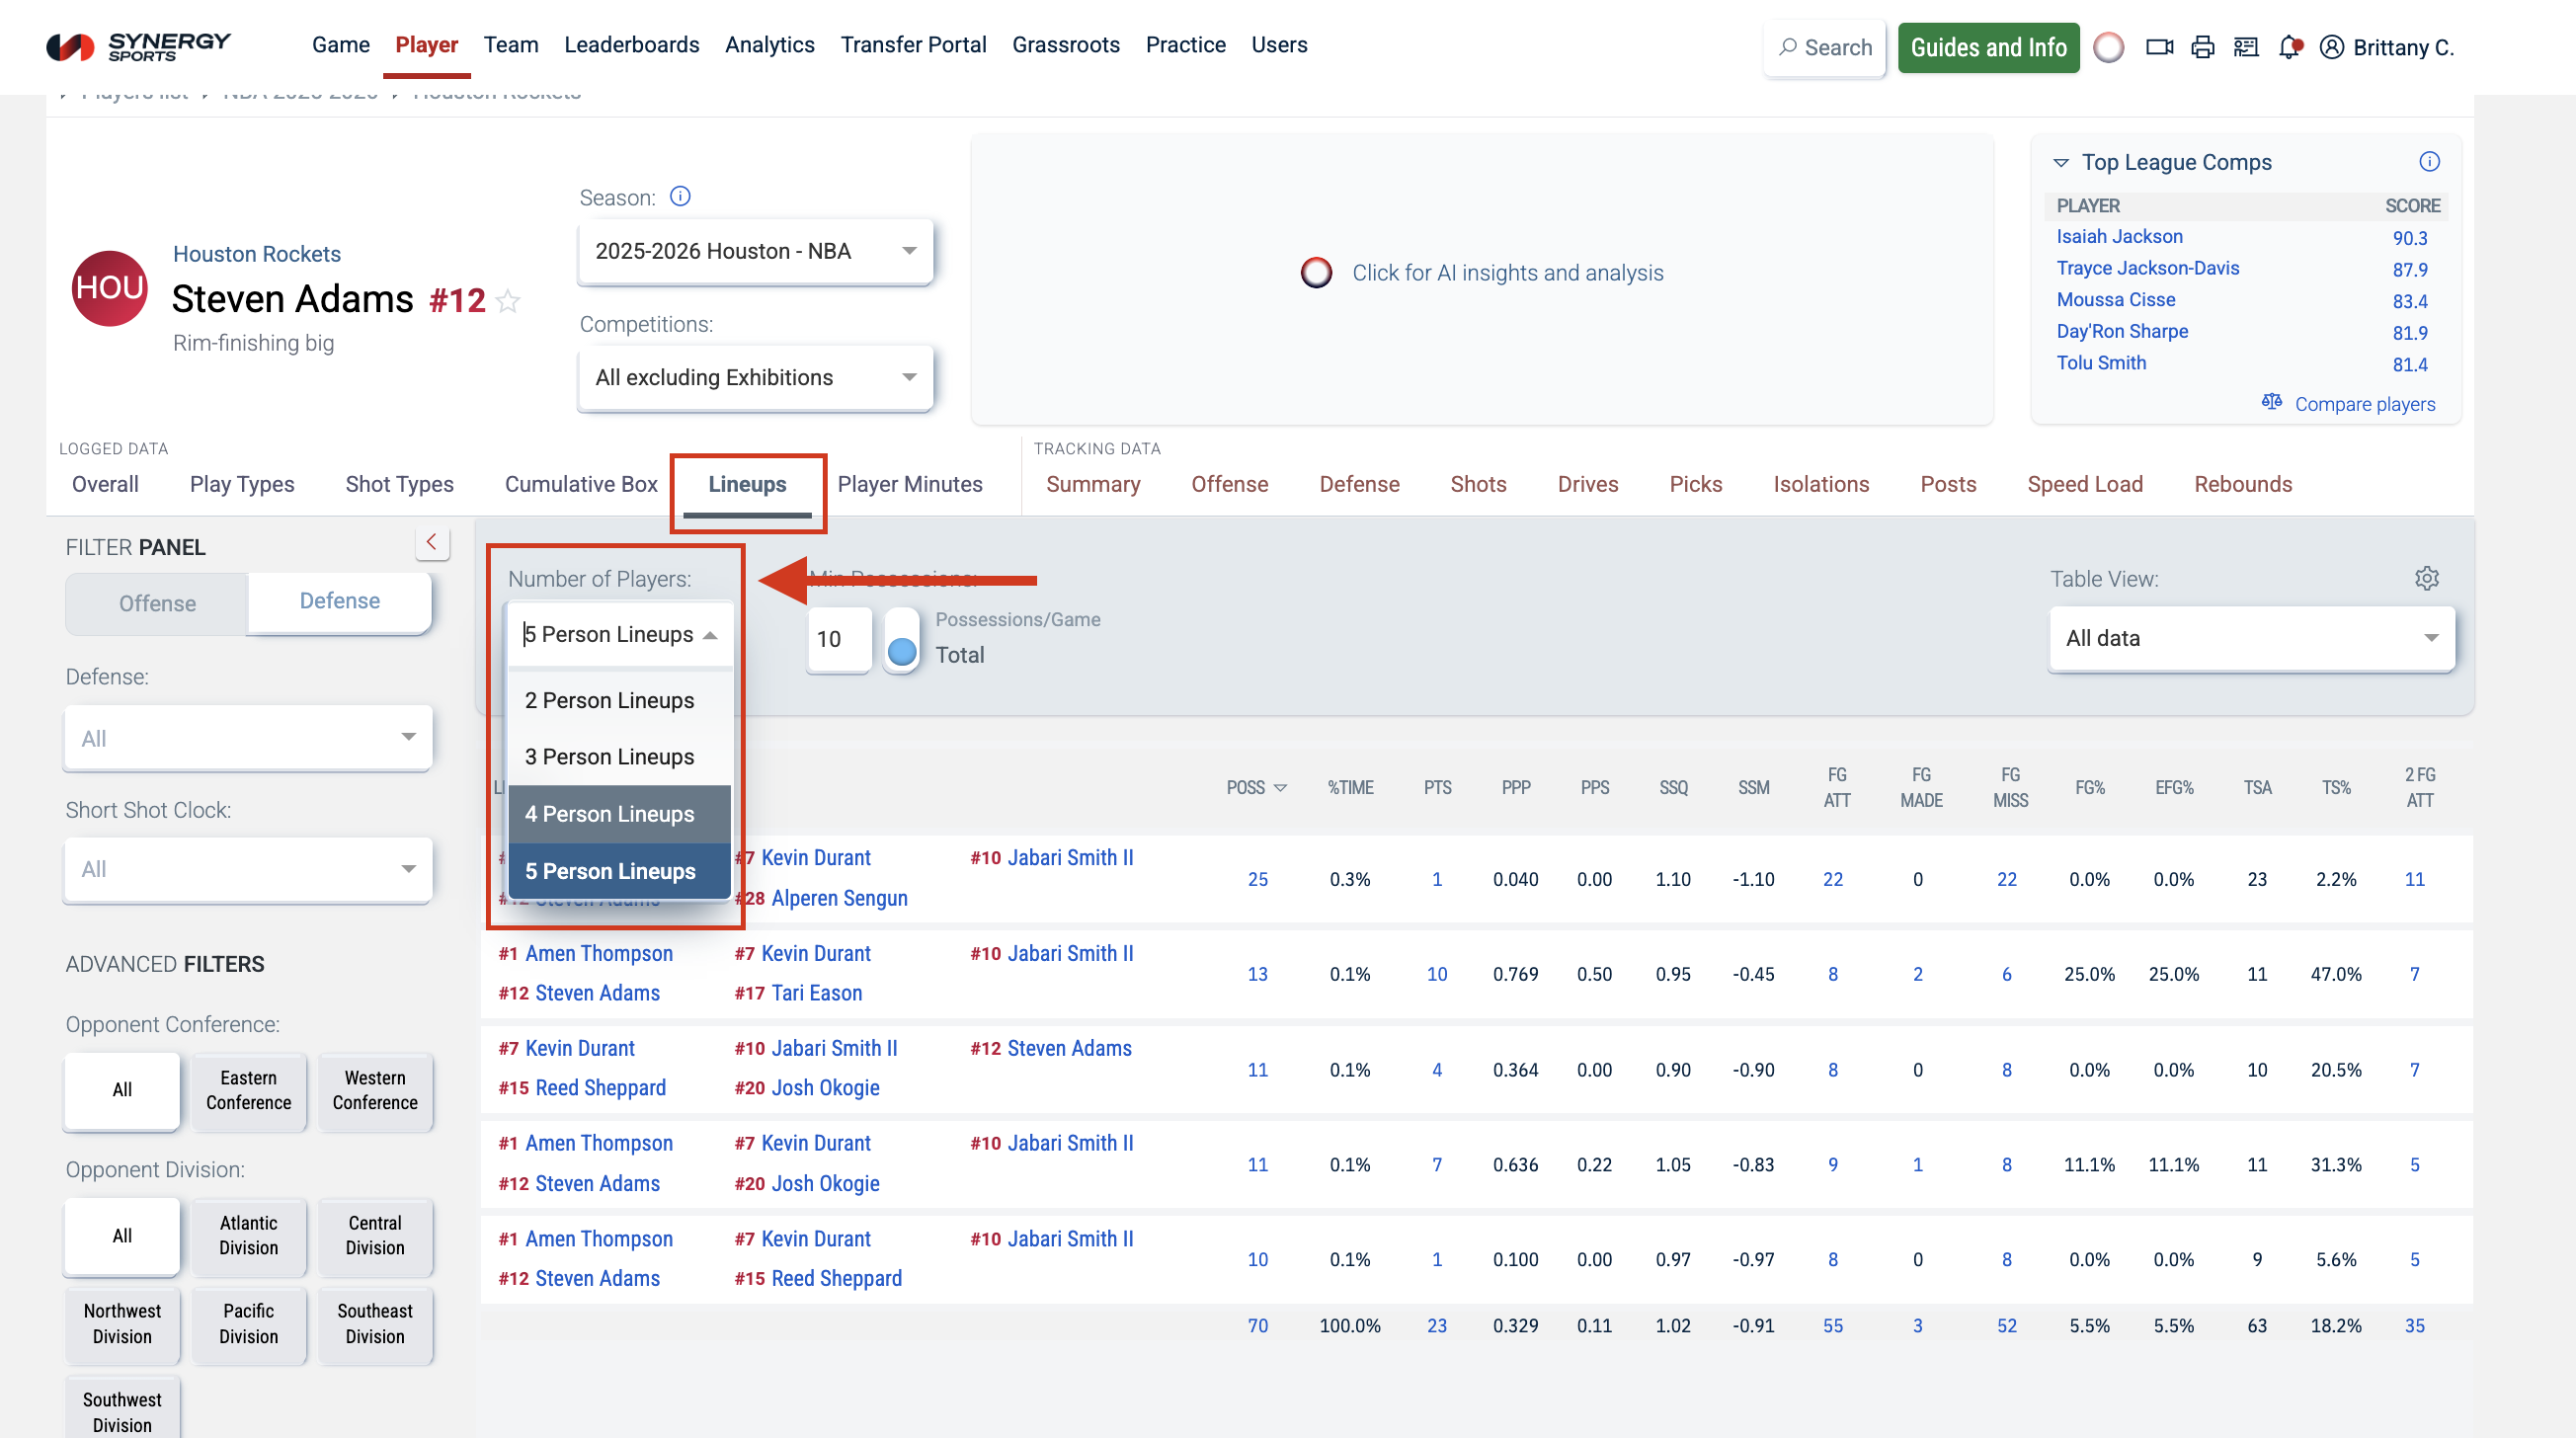
Task: Open the news feed icon in header
Action: click(2246, 47)
